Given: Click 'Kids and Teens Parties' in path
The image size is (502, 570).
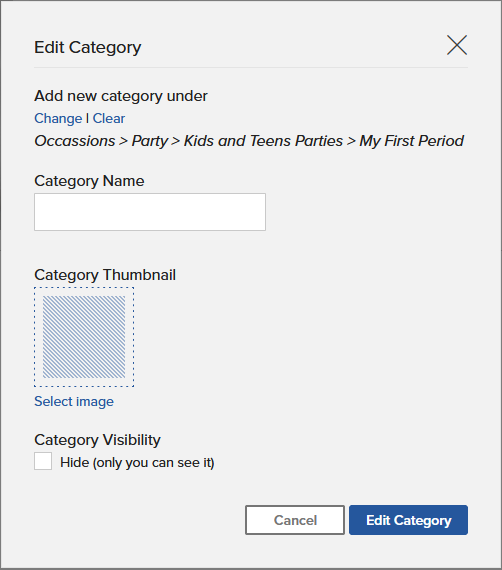Looking at the screenshot, I should [263, 141].
